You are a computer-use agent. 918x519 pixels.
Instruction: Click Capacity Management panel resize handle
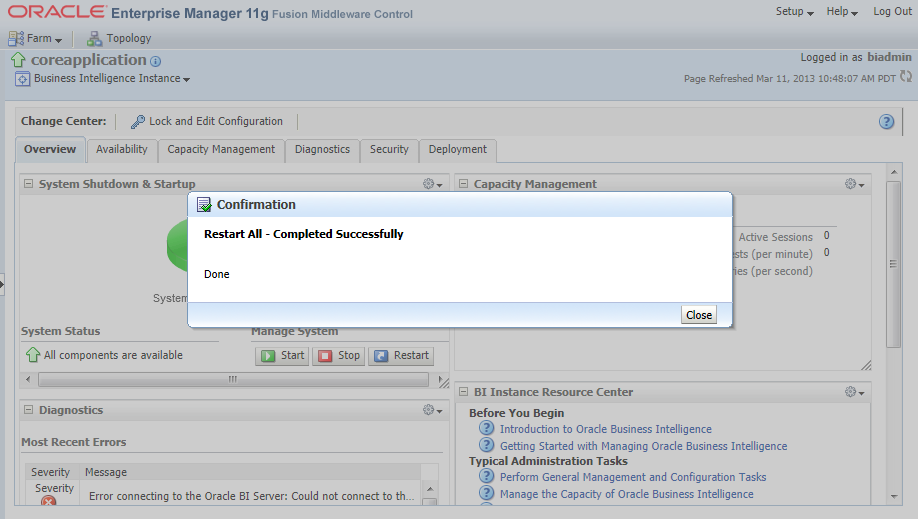pos(866,365)
